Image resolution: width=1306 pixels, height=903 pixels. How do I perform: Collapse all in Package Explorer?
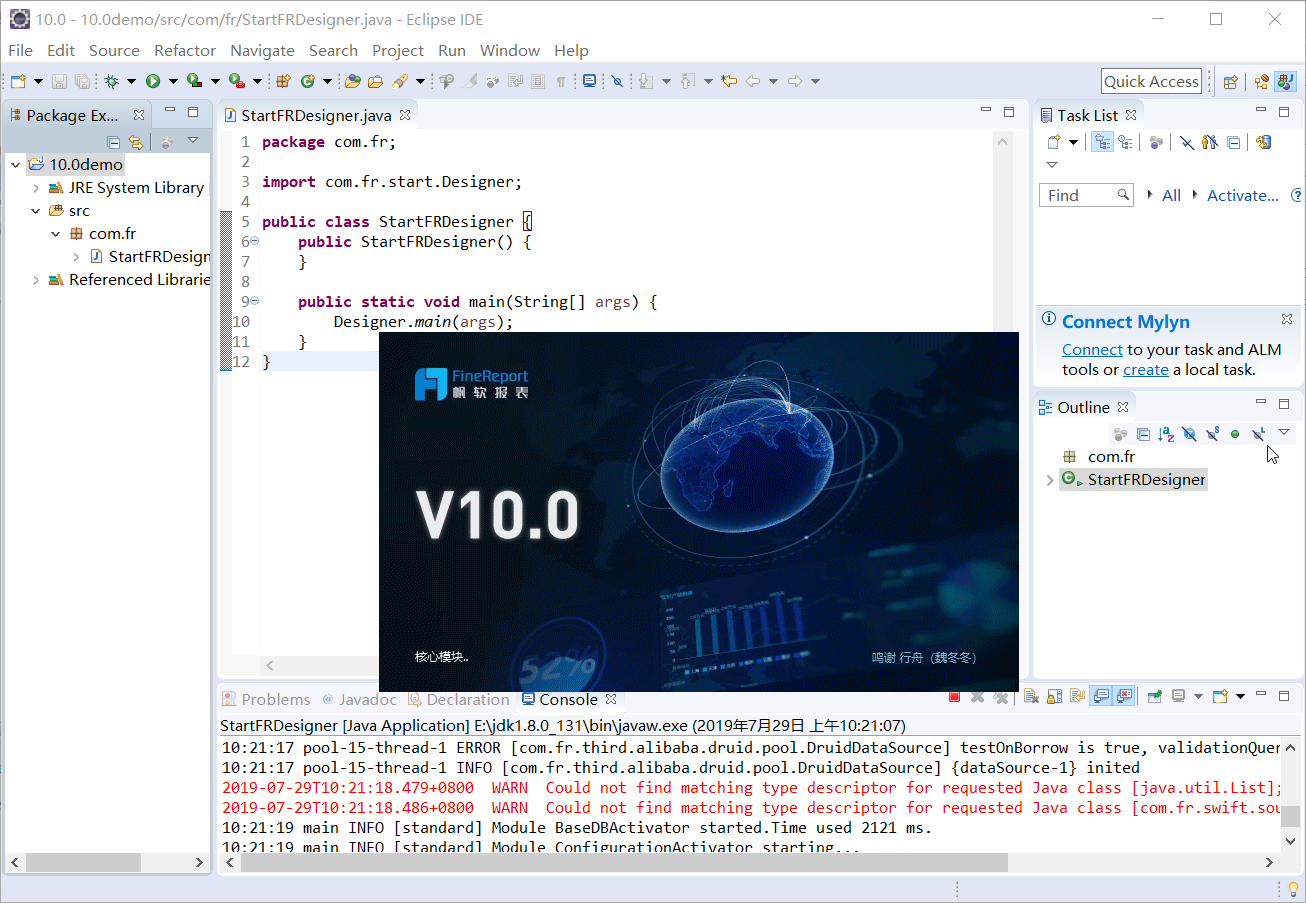click(x=113, y=142)
